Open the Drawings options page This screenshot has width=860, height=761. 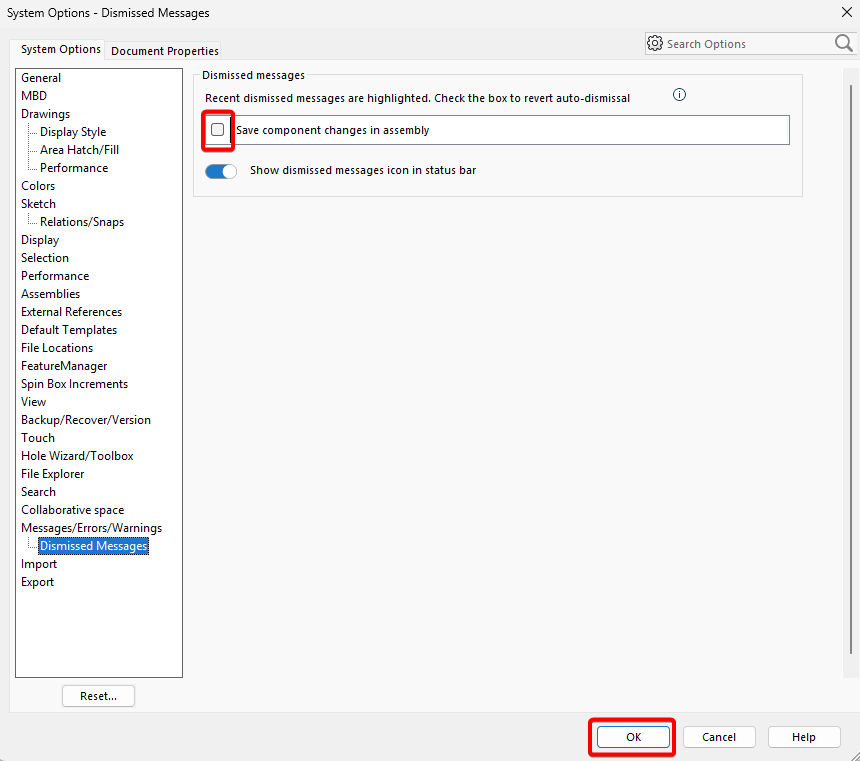click(46, 114)
